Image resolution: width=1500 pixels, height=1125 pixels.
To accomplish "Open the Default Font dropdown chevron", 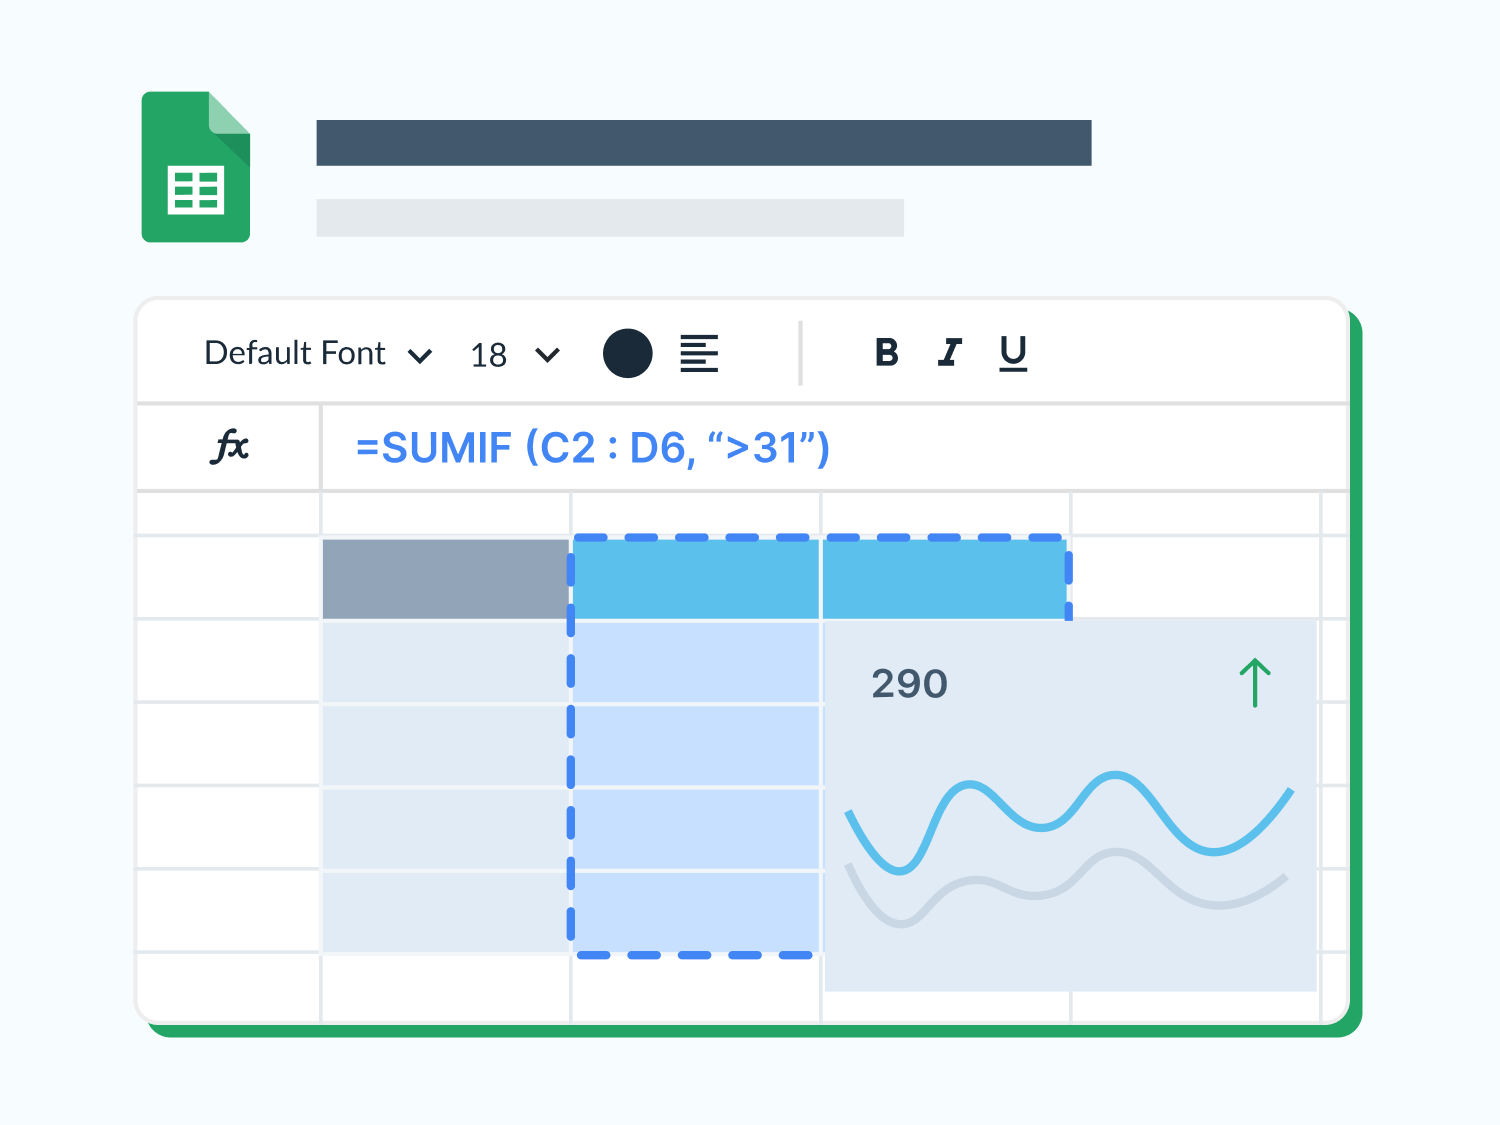I will (x=420, y=355).
